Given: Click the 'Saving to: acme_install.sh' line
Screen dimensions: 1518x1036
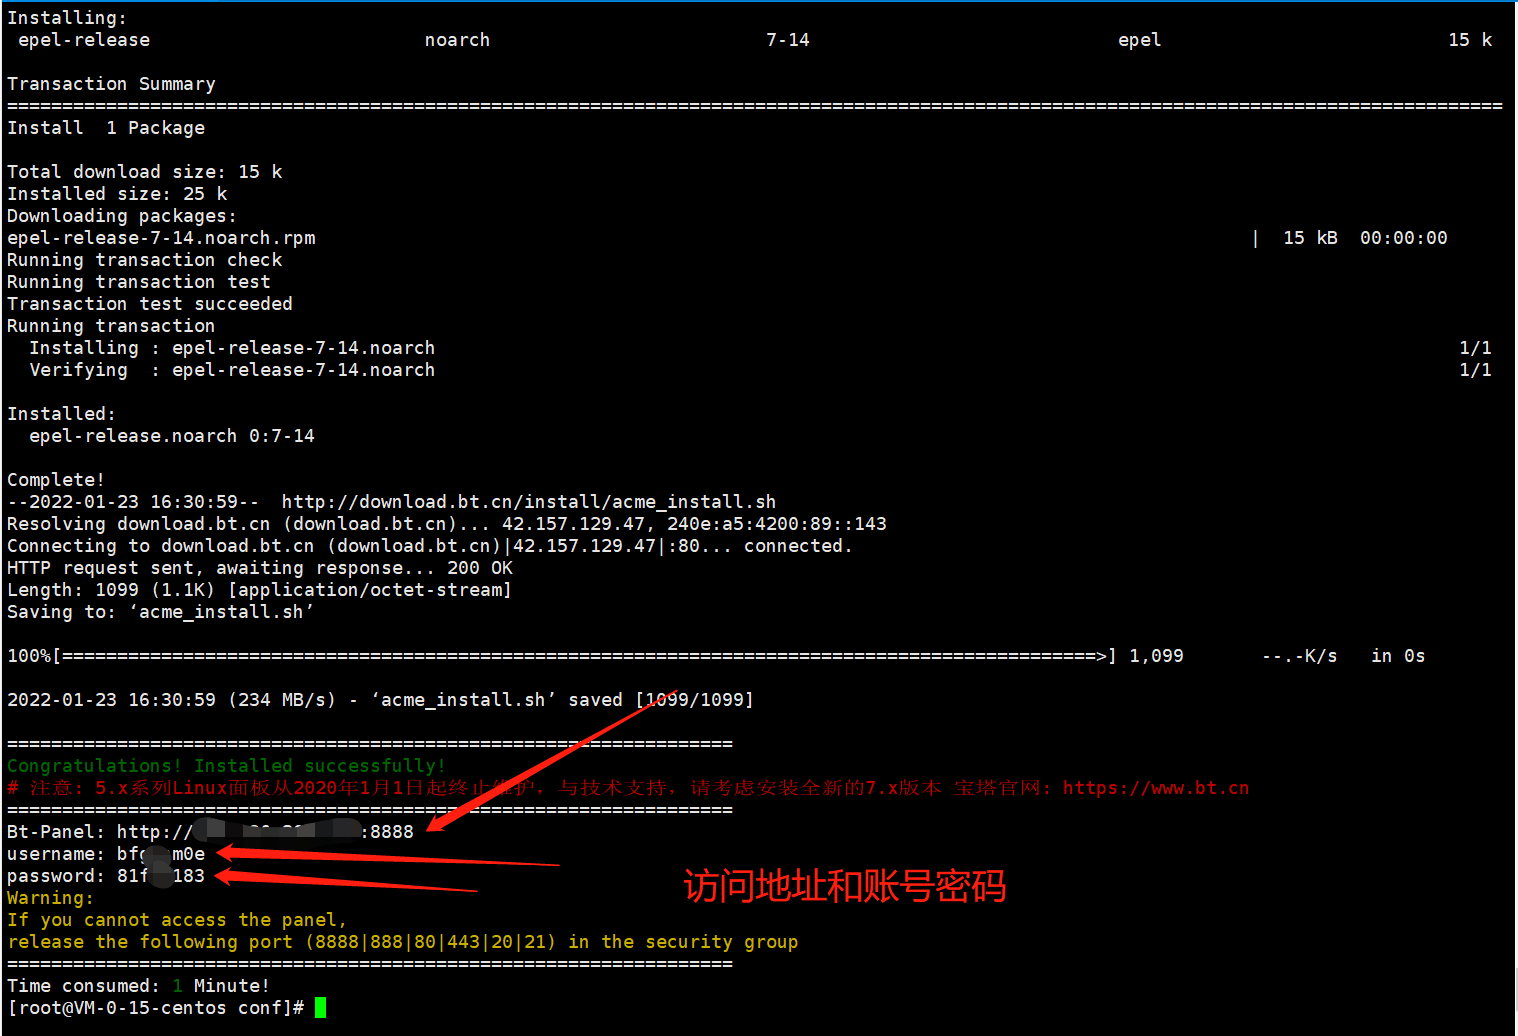Looking at the screenshot, I should (161, 612).
